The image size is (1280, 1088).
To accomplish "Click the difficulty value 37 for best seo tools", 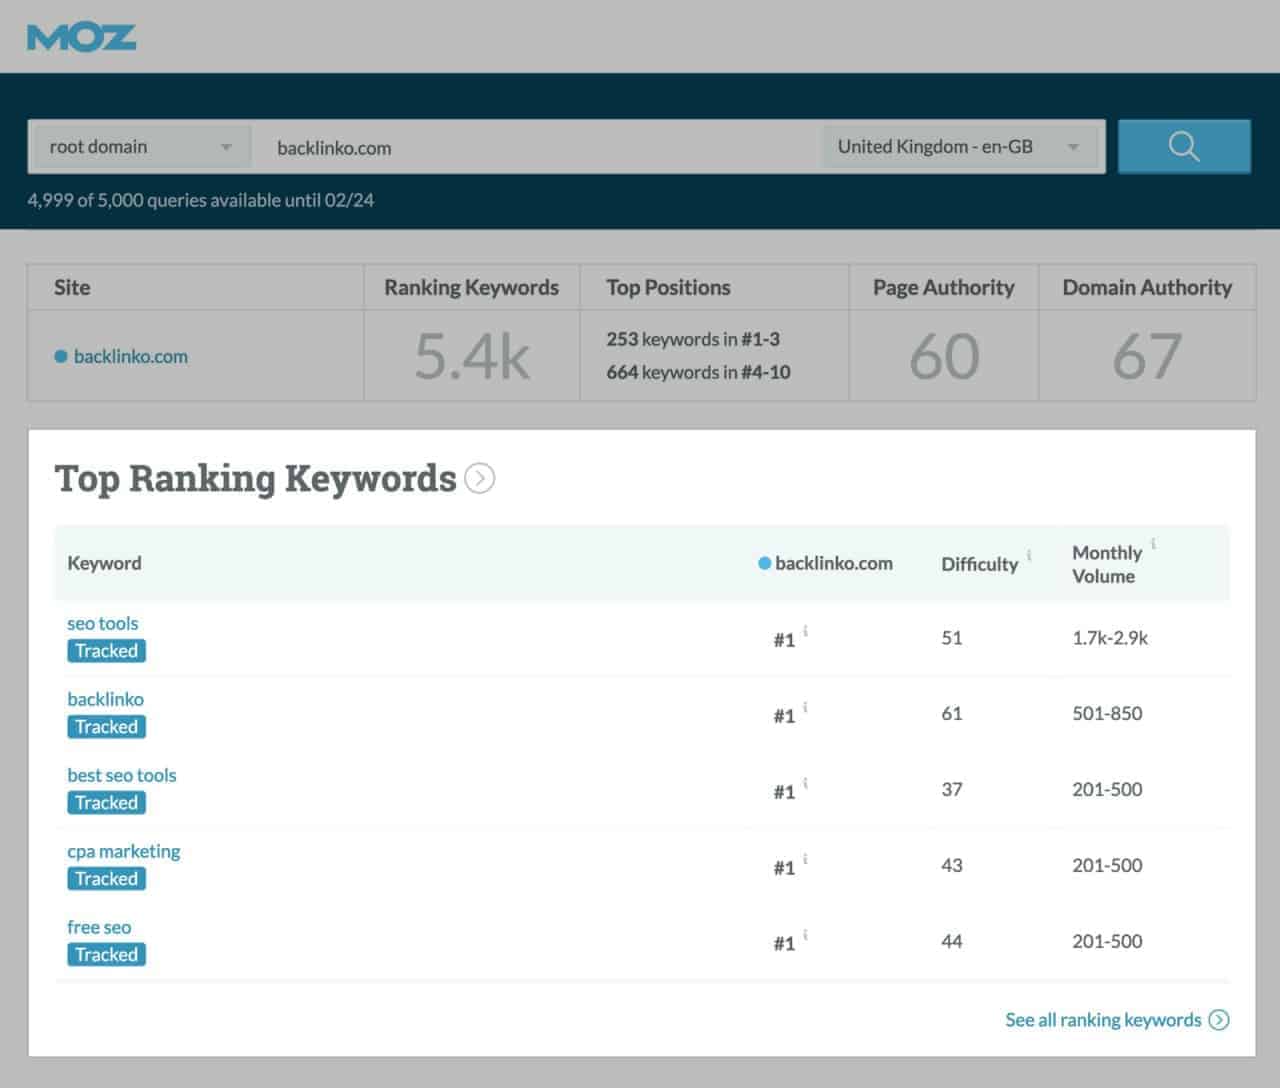I will click(x=952, y=789).
